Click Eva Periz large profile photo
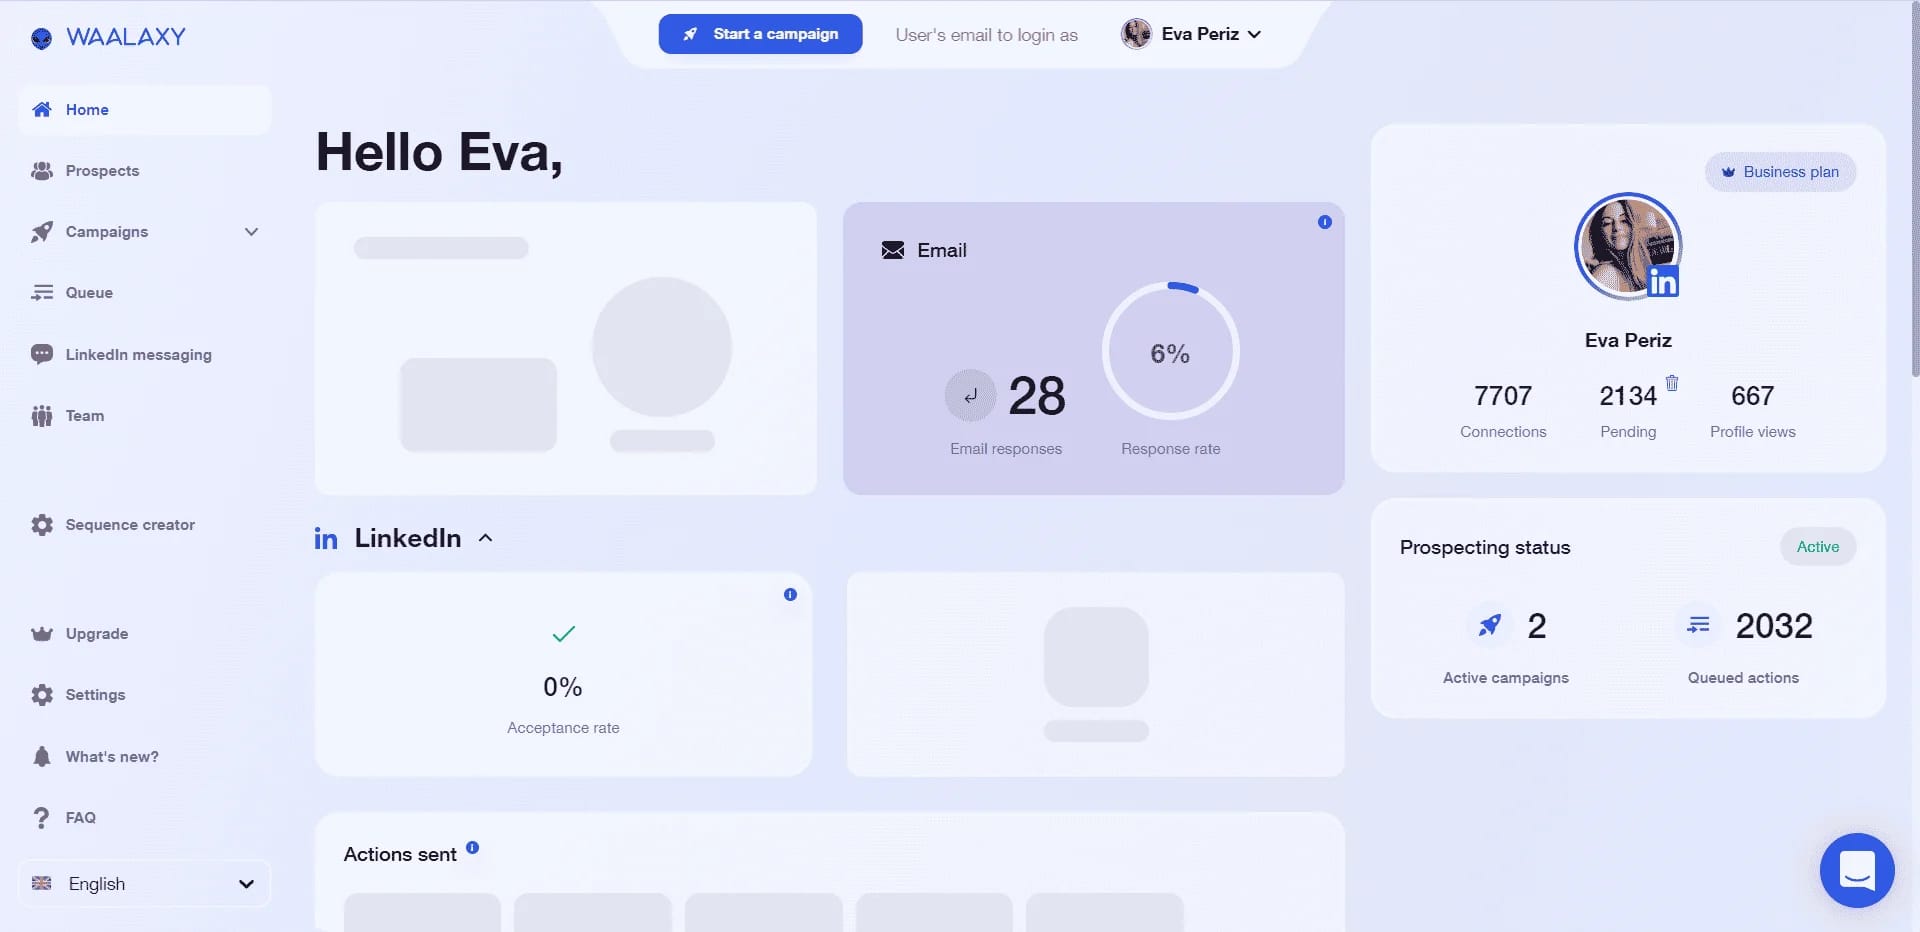1920x932 pixels. click(1628, 246)
